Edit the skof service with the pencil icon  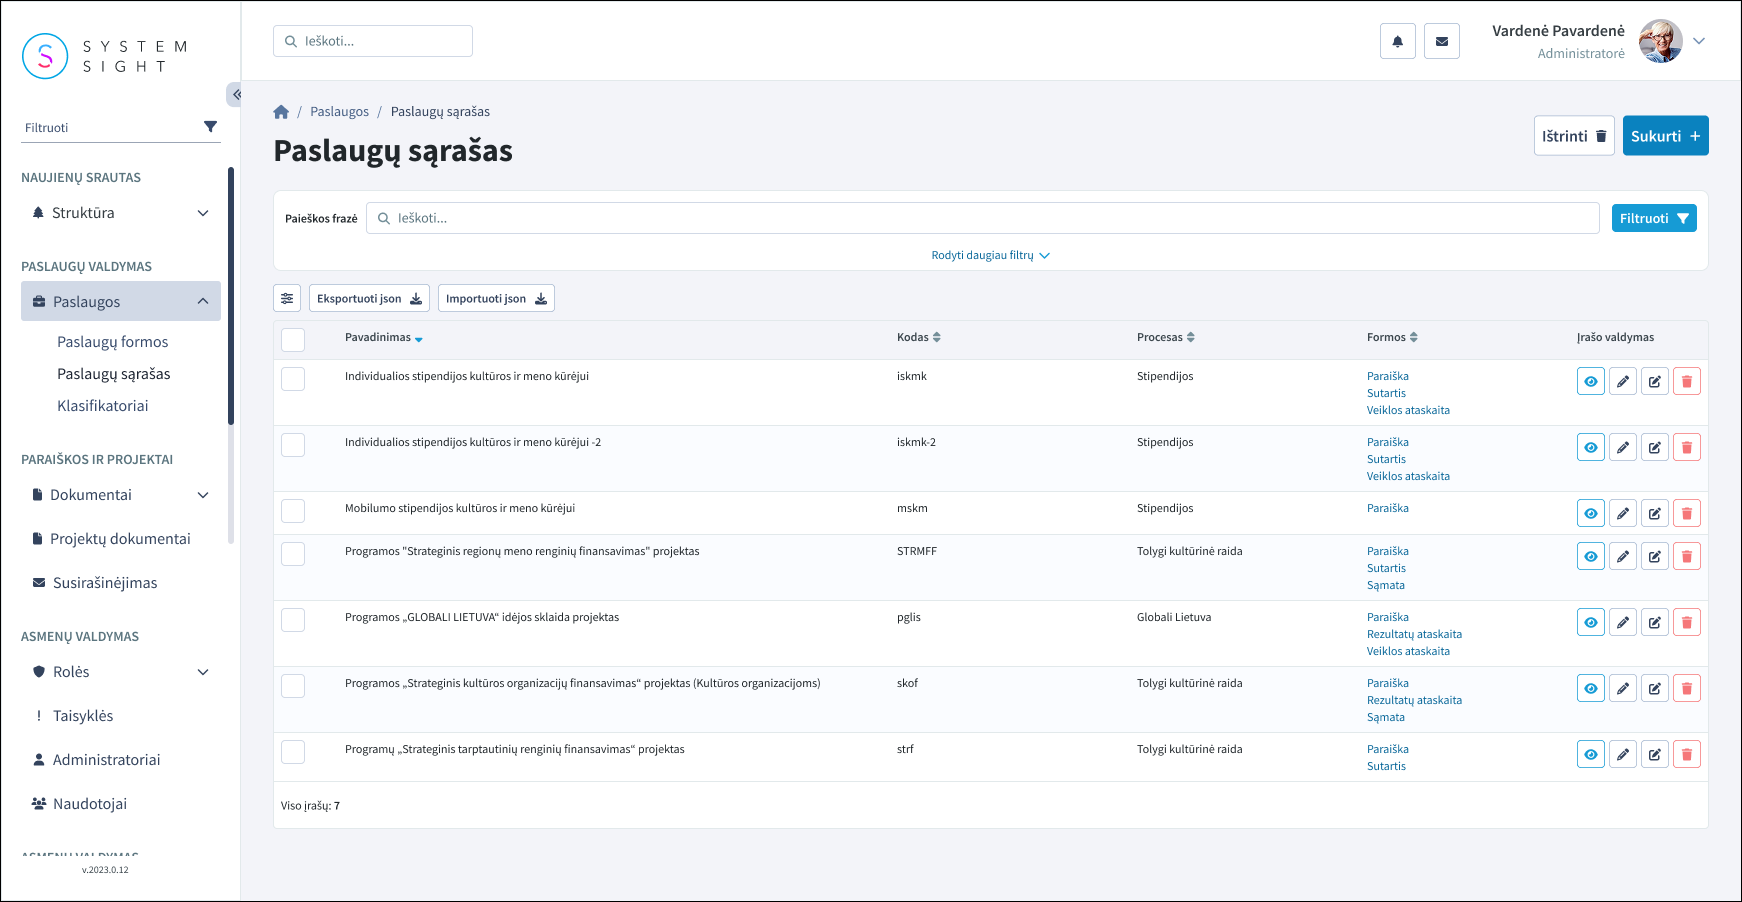[1622, 688]
